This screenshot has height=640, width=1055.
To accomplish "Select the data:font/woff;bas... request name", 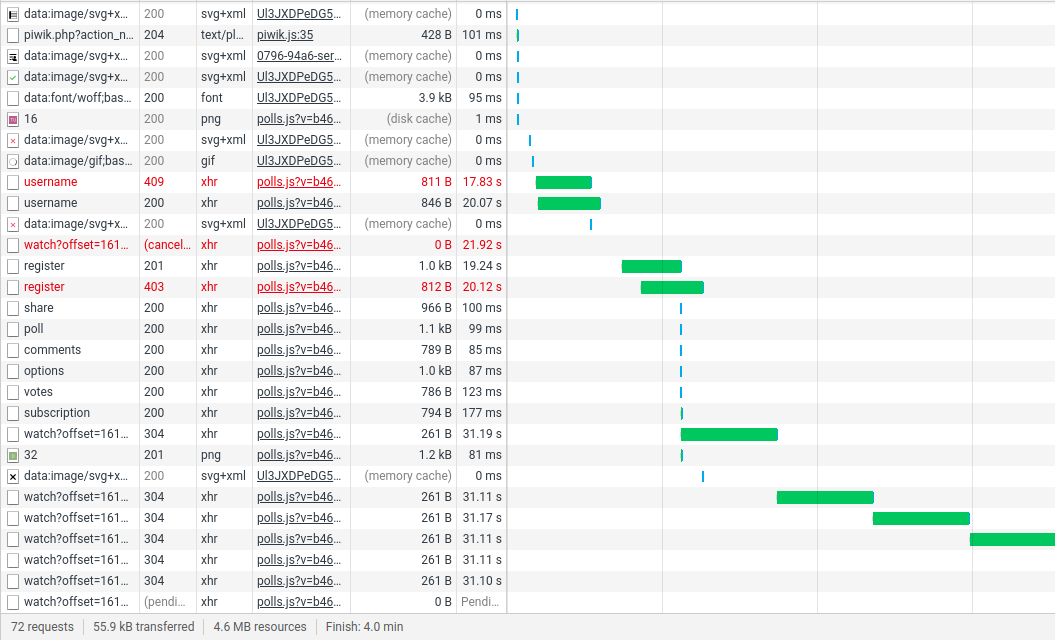I will point(78,98).
